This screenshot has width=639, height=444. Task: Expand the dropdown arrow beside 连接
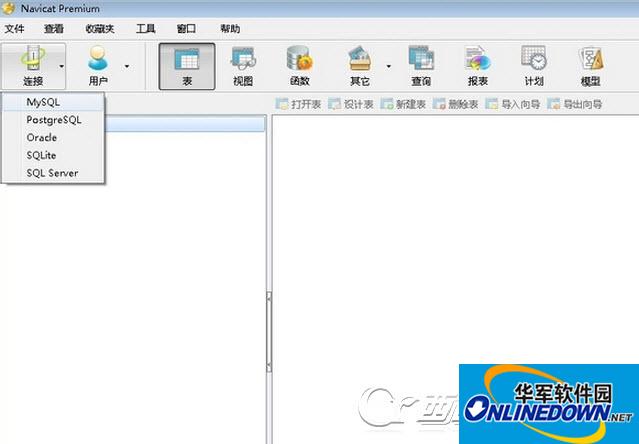[62, 66]
